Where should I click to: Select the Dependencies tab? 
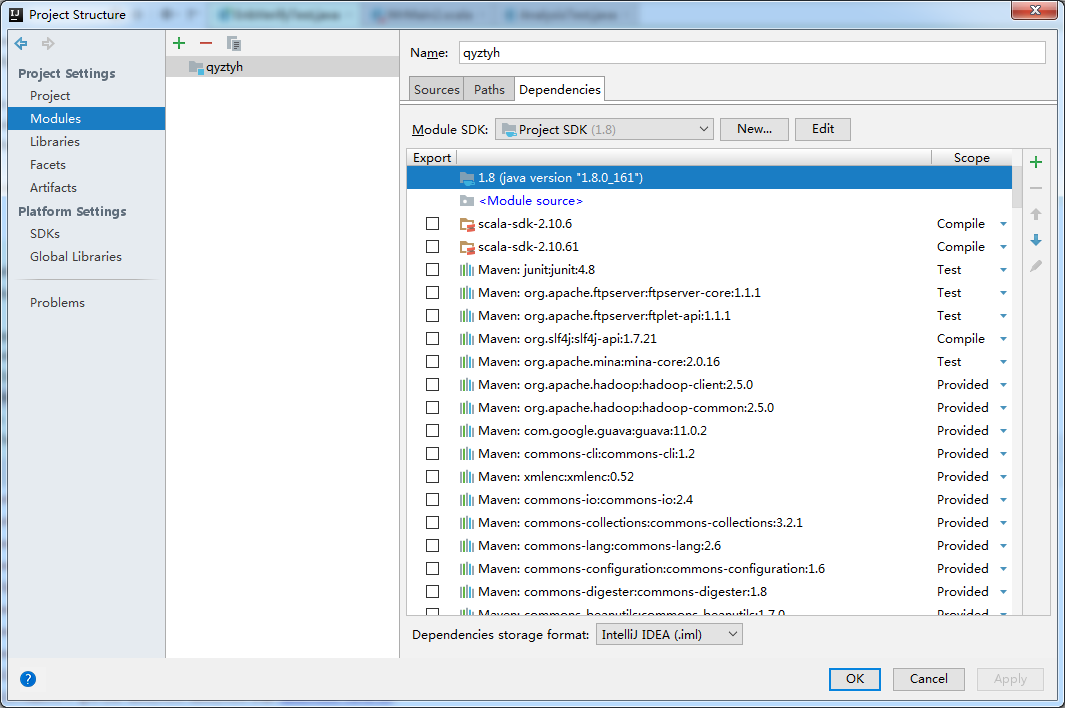560,90
